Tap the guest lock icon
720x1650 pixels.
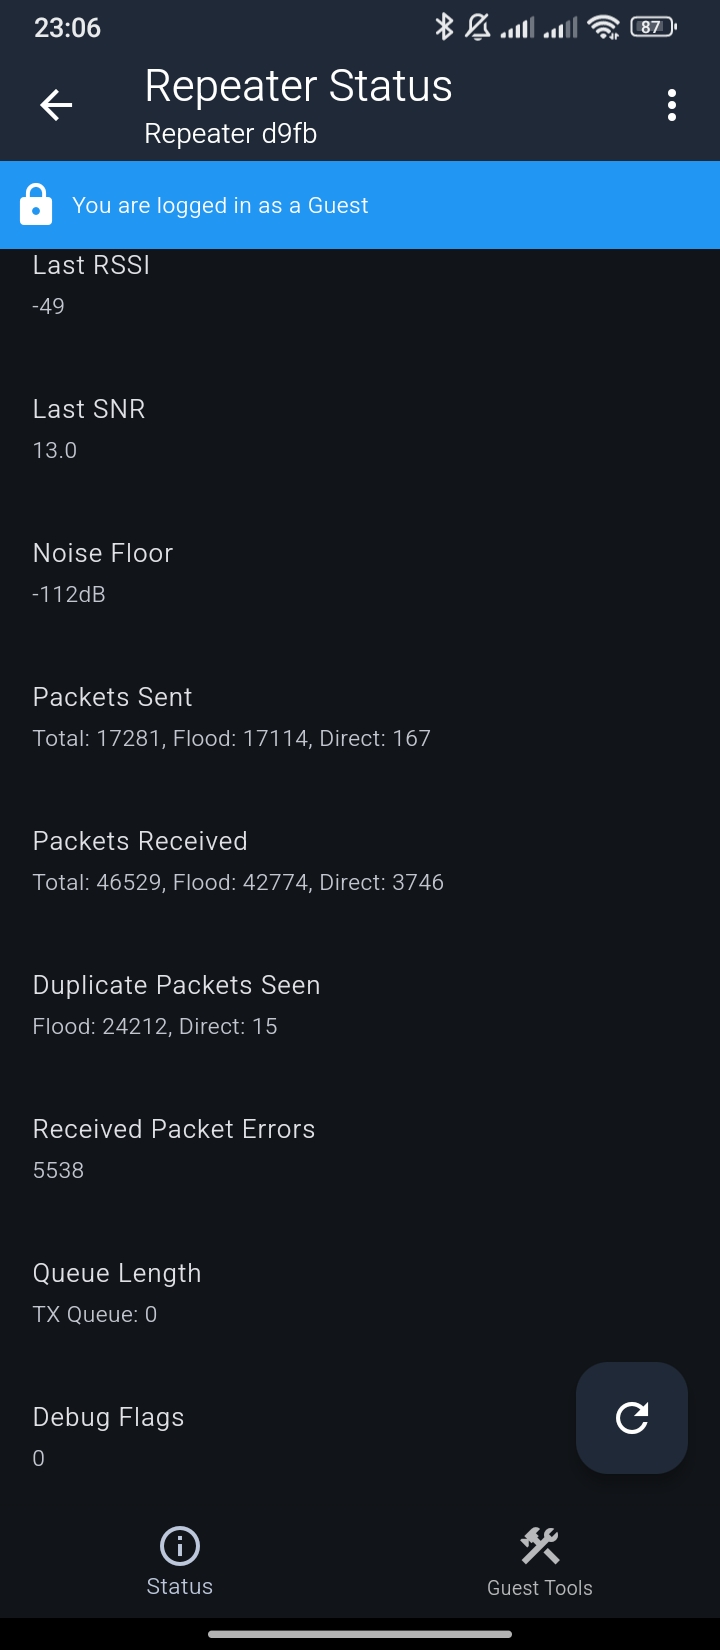(36, 205)
